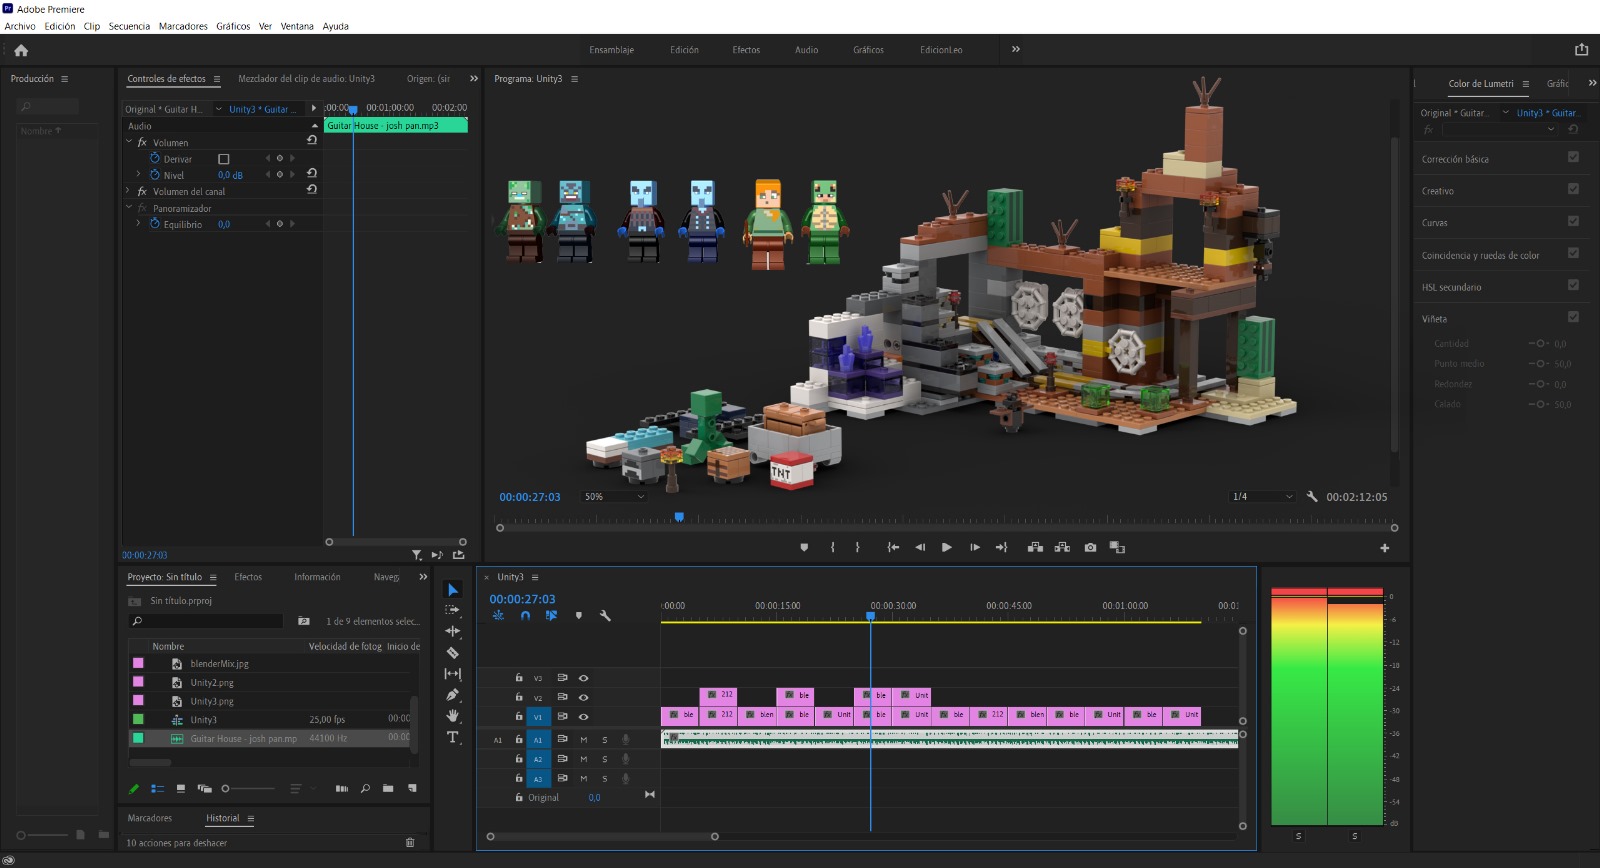This screenshot has height=868, width=1600.
Task: Open timeline display settings wrench
Action: point(605,616)
